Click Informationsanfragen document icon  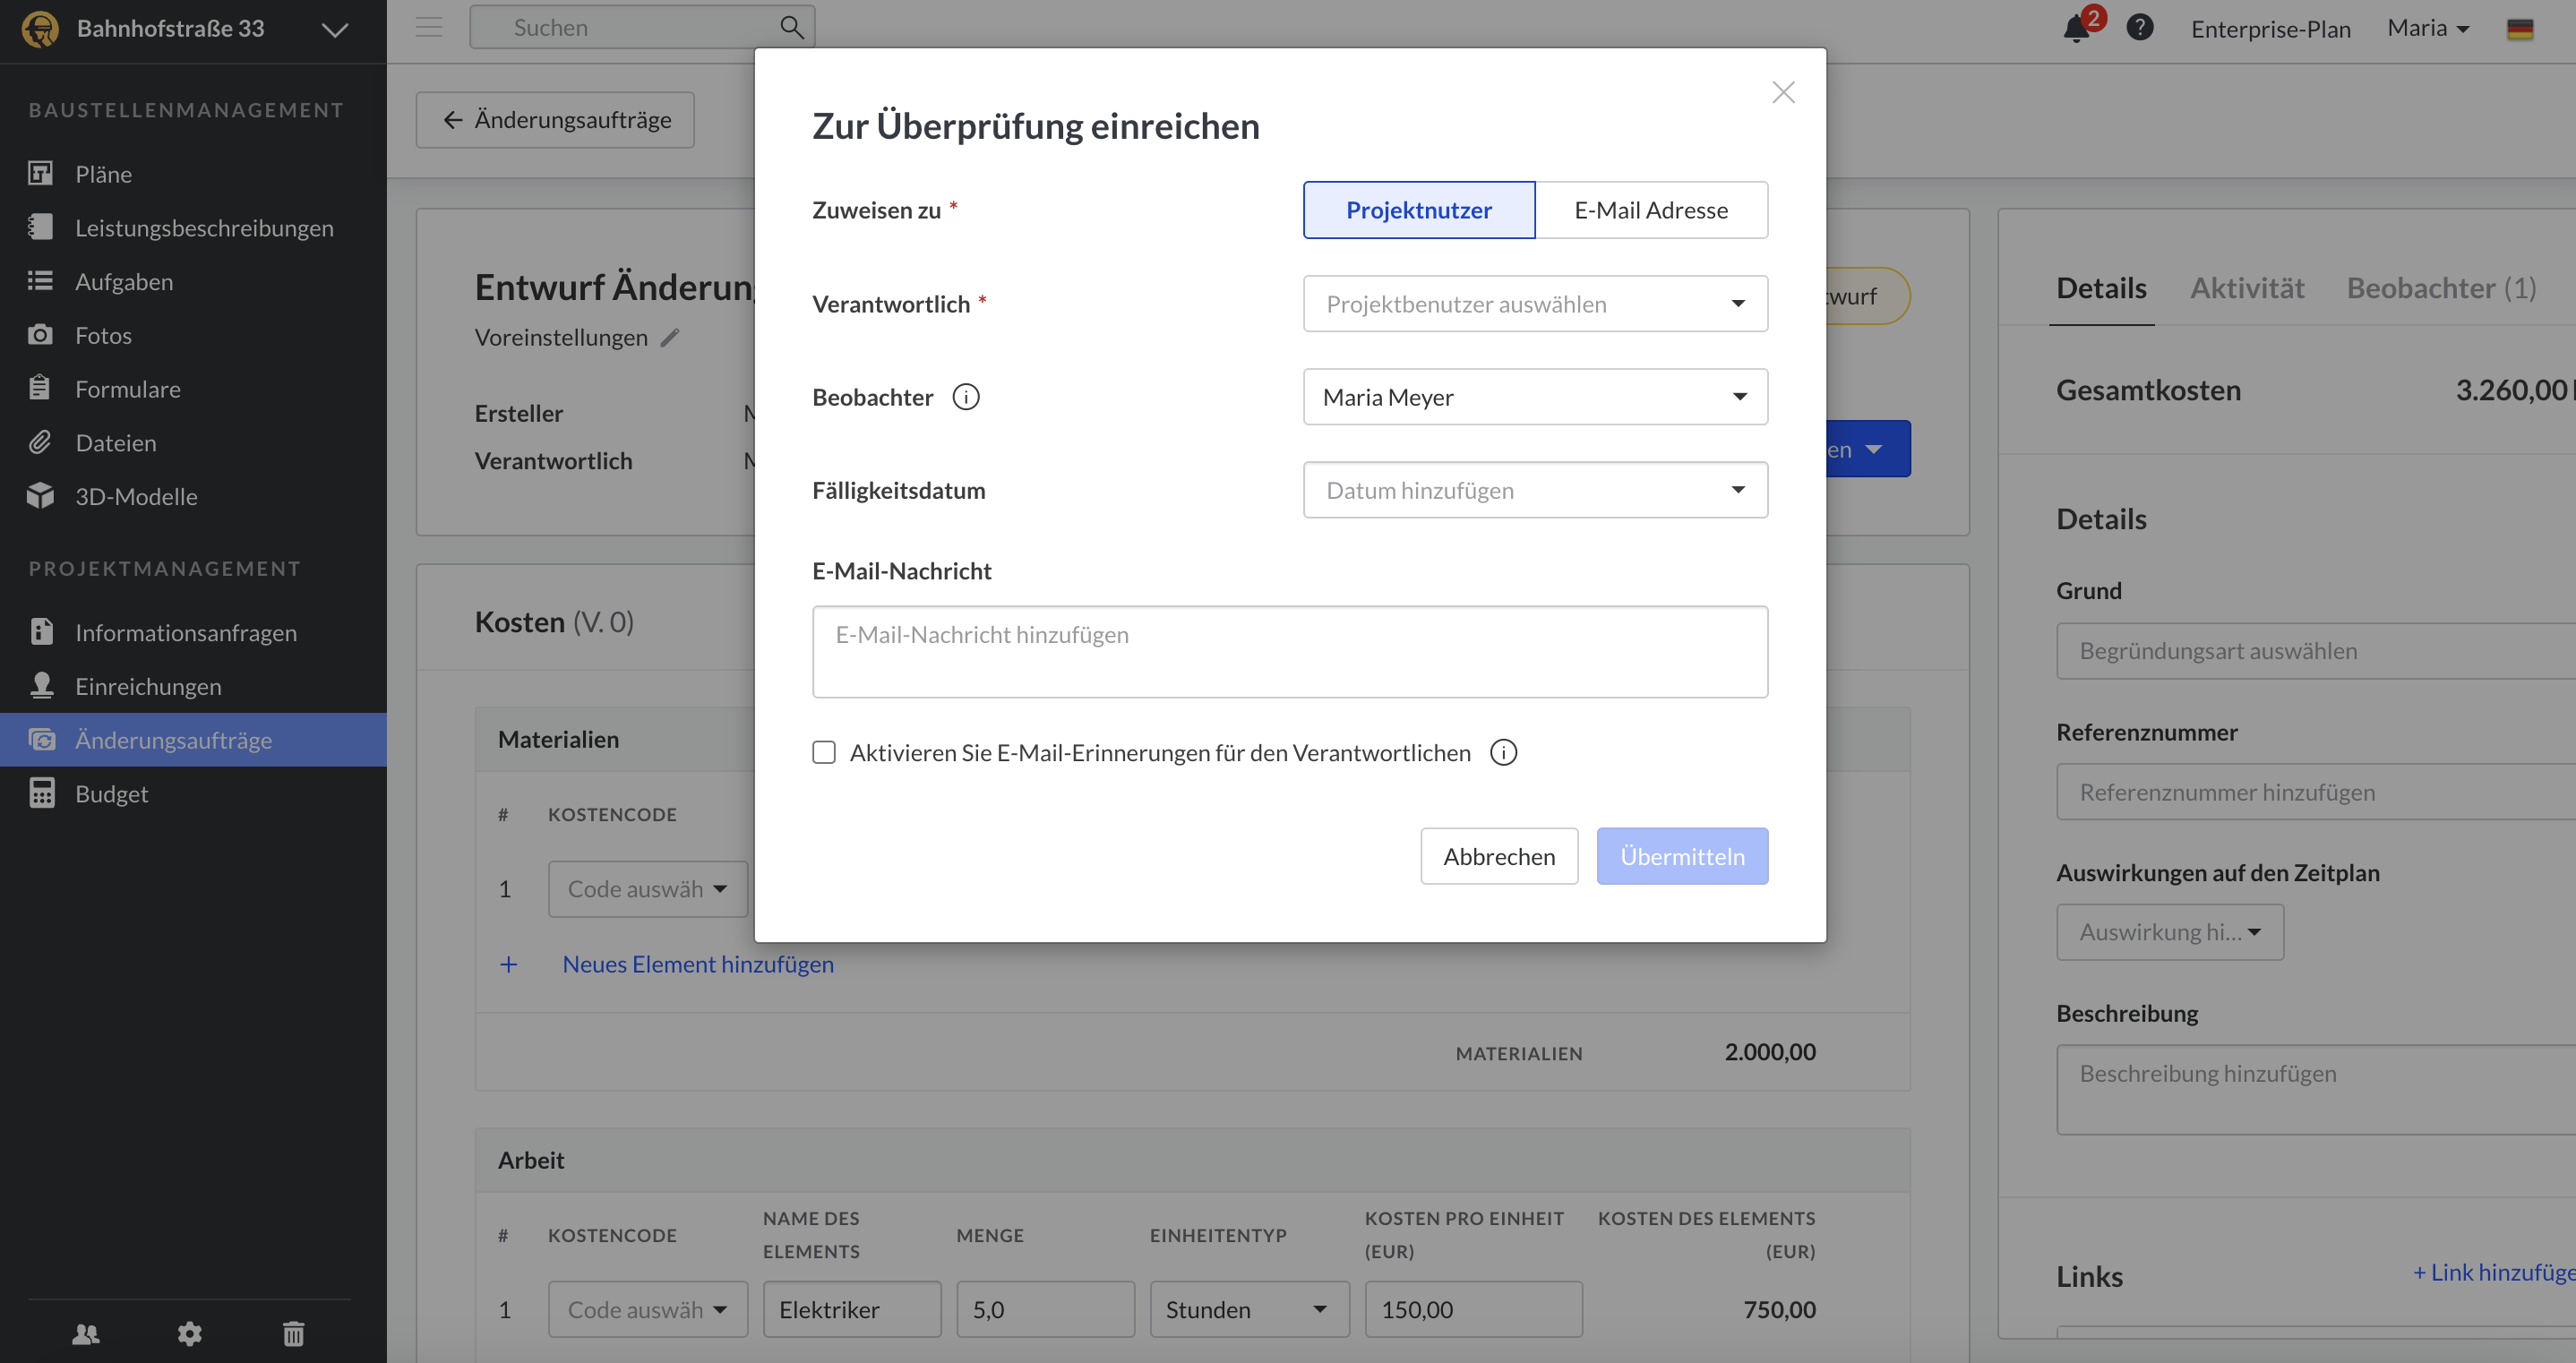click(41, 632)
